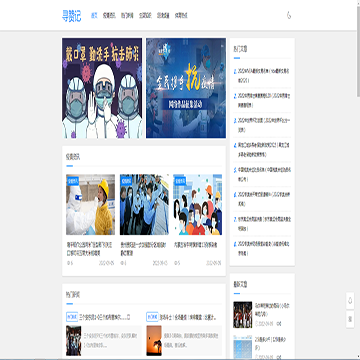
Task: Click the blue icon beside the last hot article
Action: click(x=235, y=244)
